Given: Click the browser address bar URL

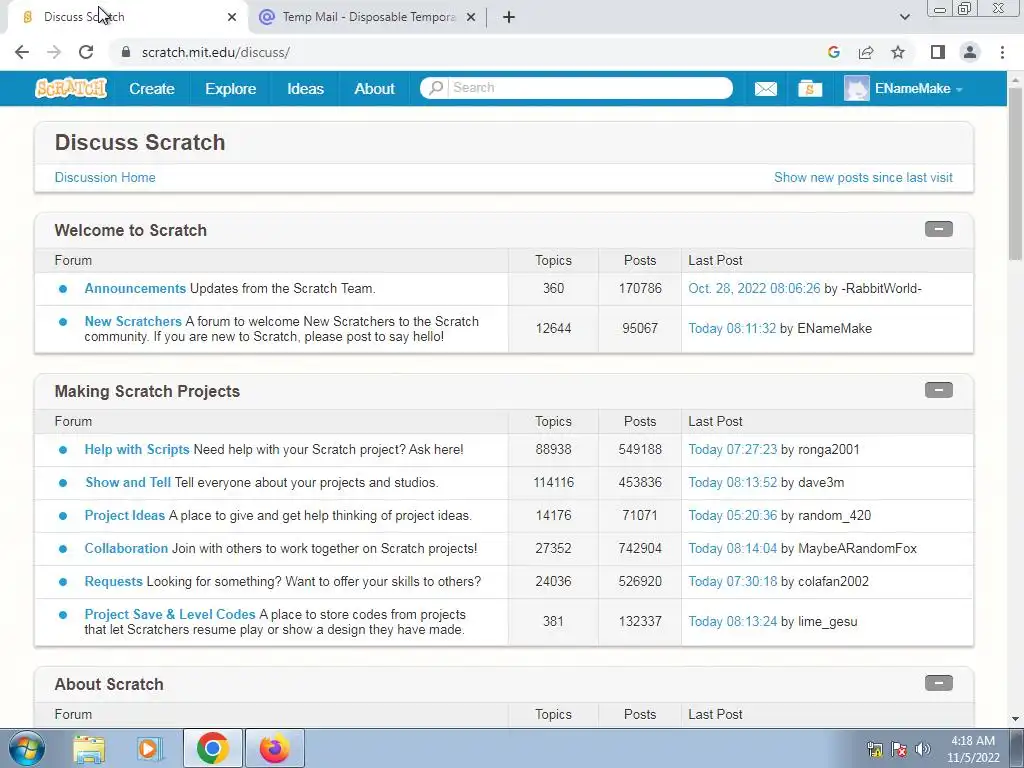Looking at the screenshot, I should [216, 52].
